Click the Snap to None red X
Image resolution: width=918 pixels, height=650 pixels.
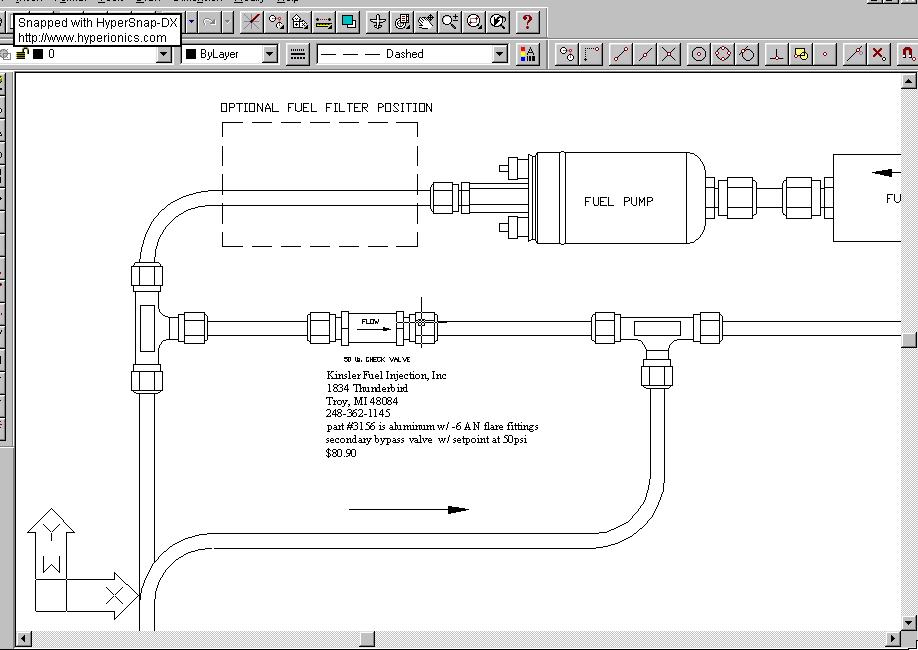pyautogui.click(x=878, y=54)
